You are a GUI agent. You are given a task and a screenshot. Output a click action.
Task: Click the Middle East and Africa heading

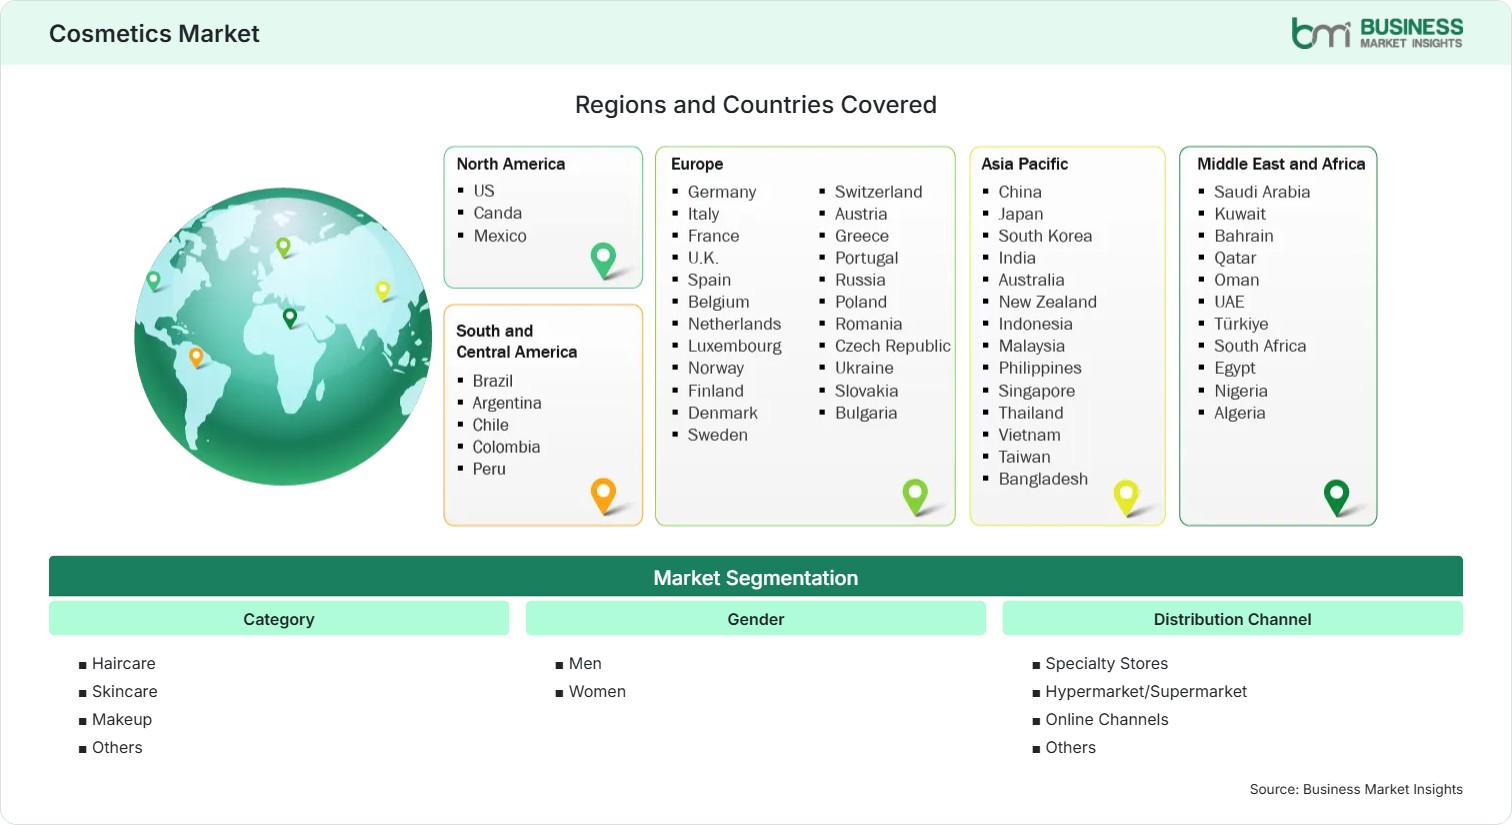tap(1281, 164)
